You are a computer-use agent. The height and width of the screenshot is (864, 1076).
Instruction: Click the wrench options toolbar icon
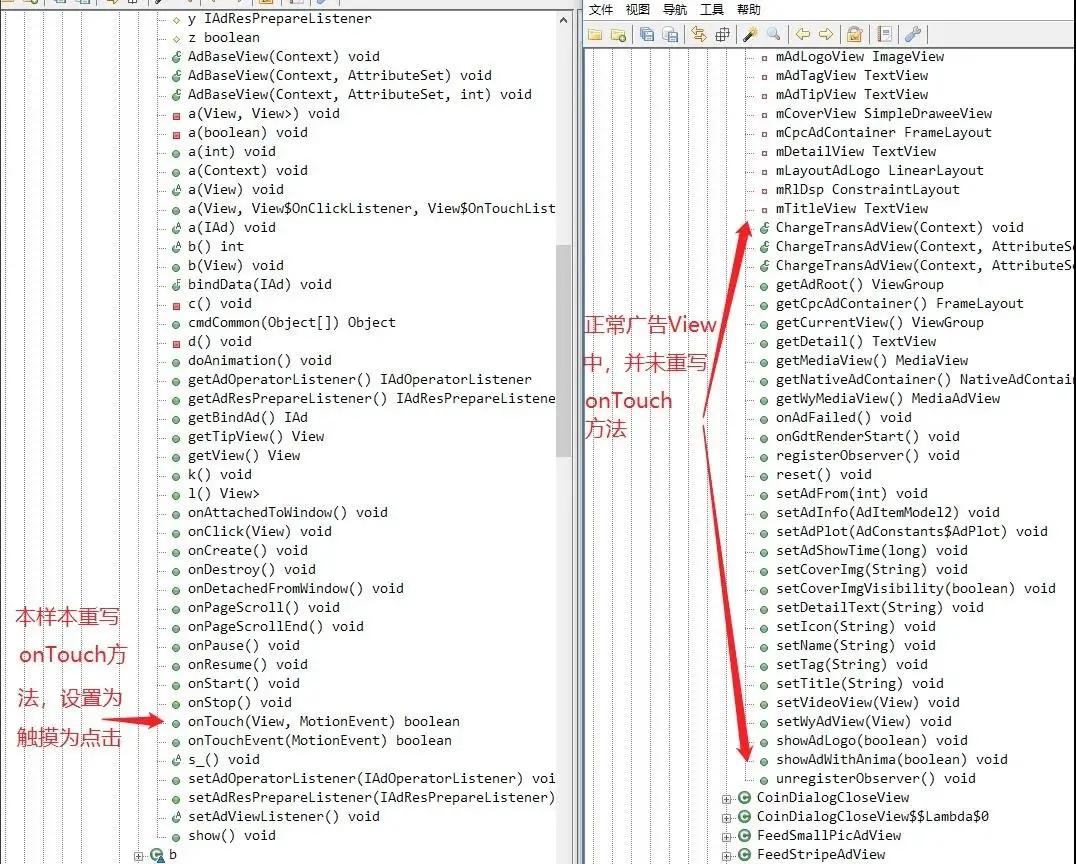click(913, 34)
